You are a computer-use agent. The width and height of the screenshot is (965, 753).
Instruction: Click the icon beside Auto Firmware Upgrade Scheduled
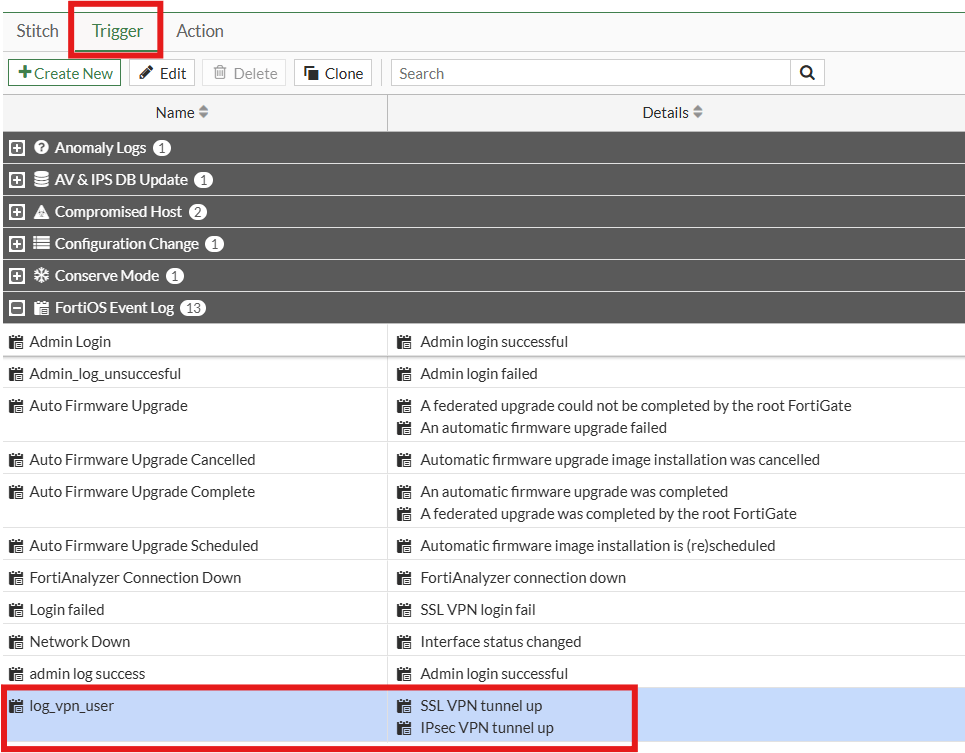click(x=16, y=546)
